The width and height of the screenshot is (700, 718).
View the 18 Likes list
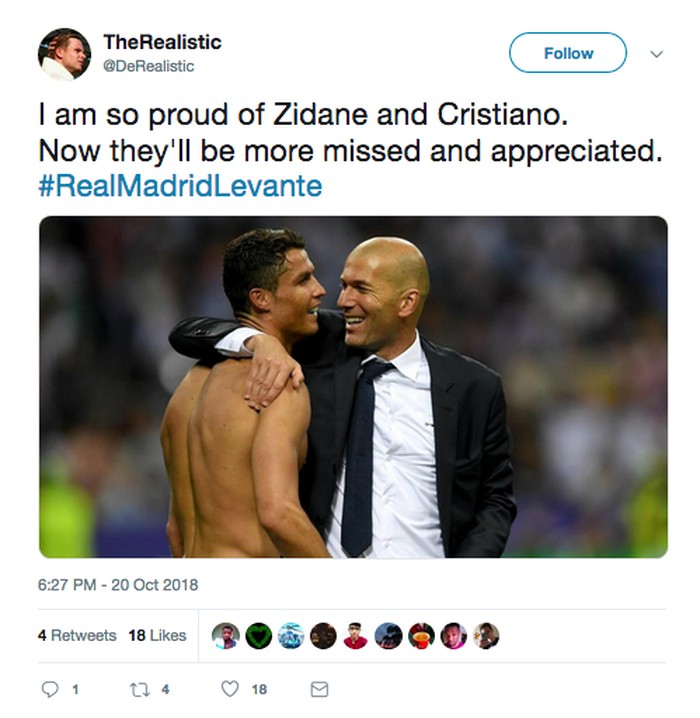(157, 635)
